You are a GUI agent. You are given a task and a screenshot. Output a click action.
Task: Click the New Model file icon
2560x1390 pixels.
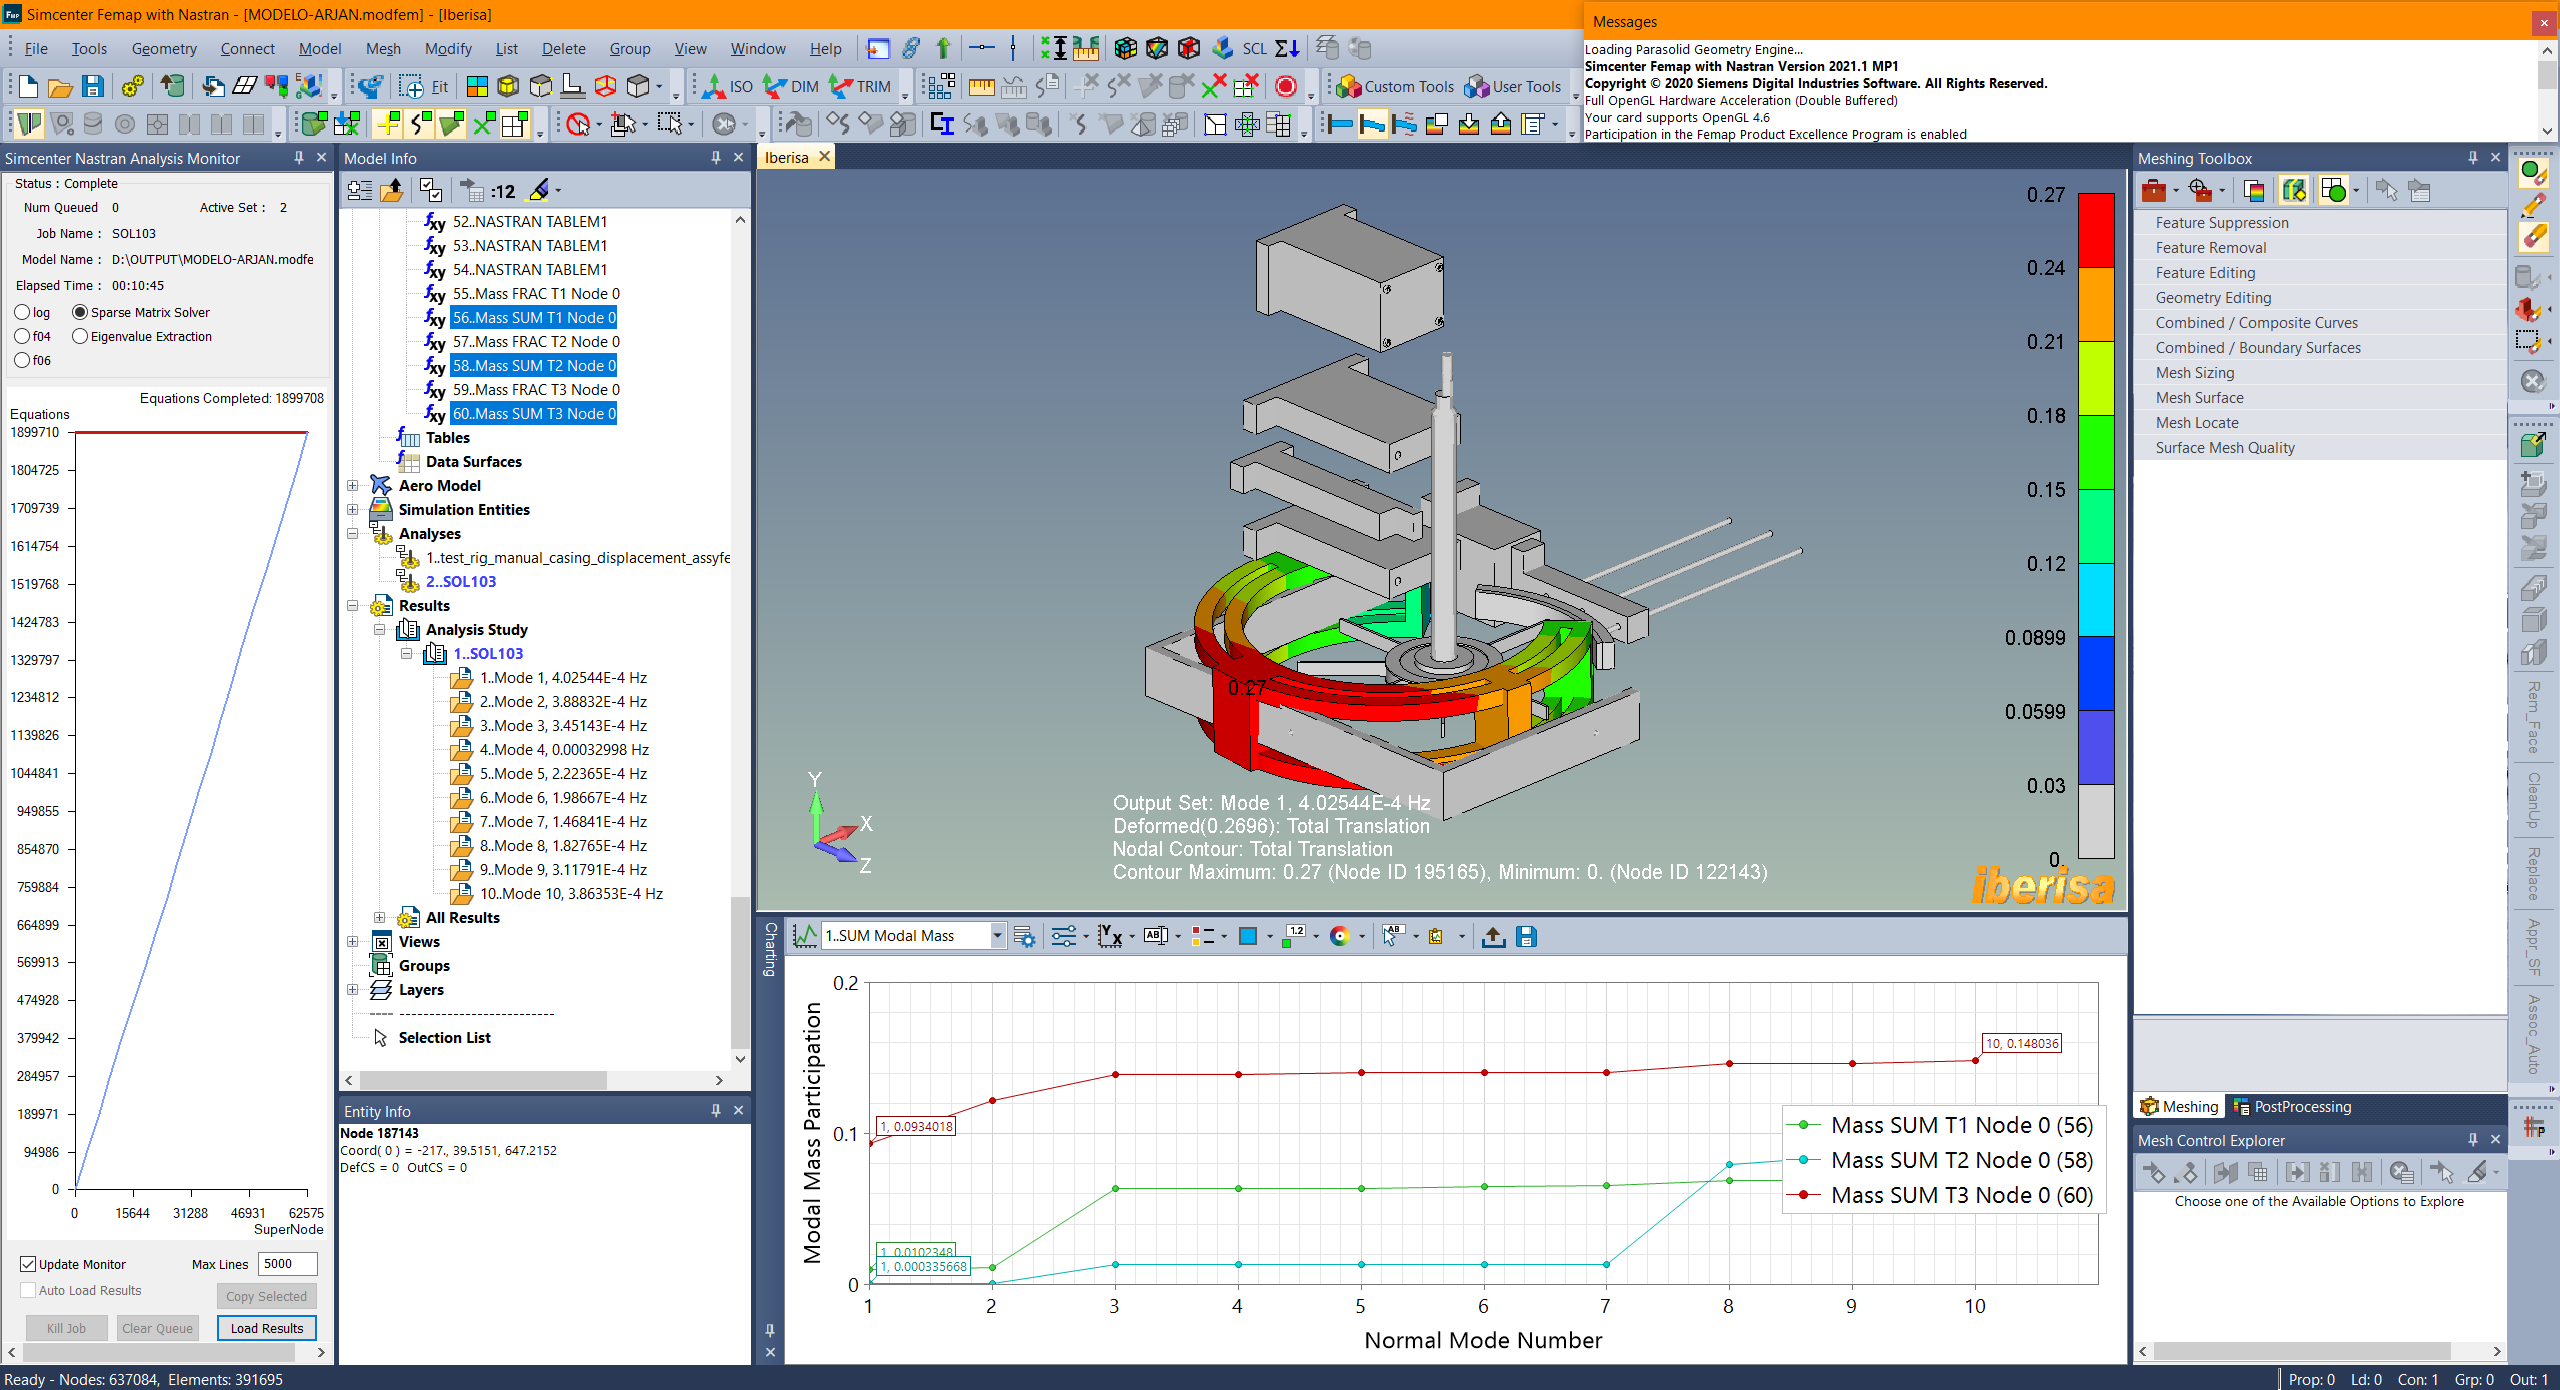pyautogui.click(x=28, y=87)
